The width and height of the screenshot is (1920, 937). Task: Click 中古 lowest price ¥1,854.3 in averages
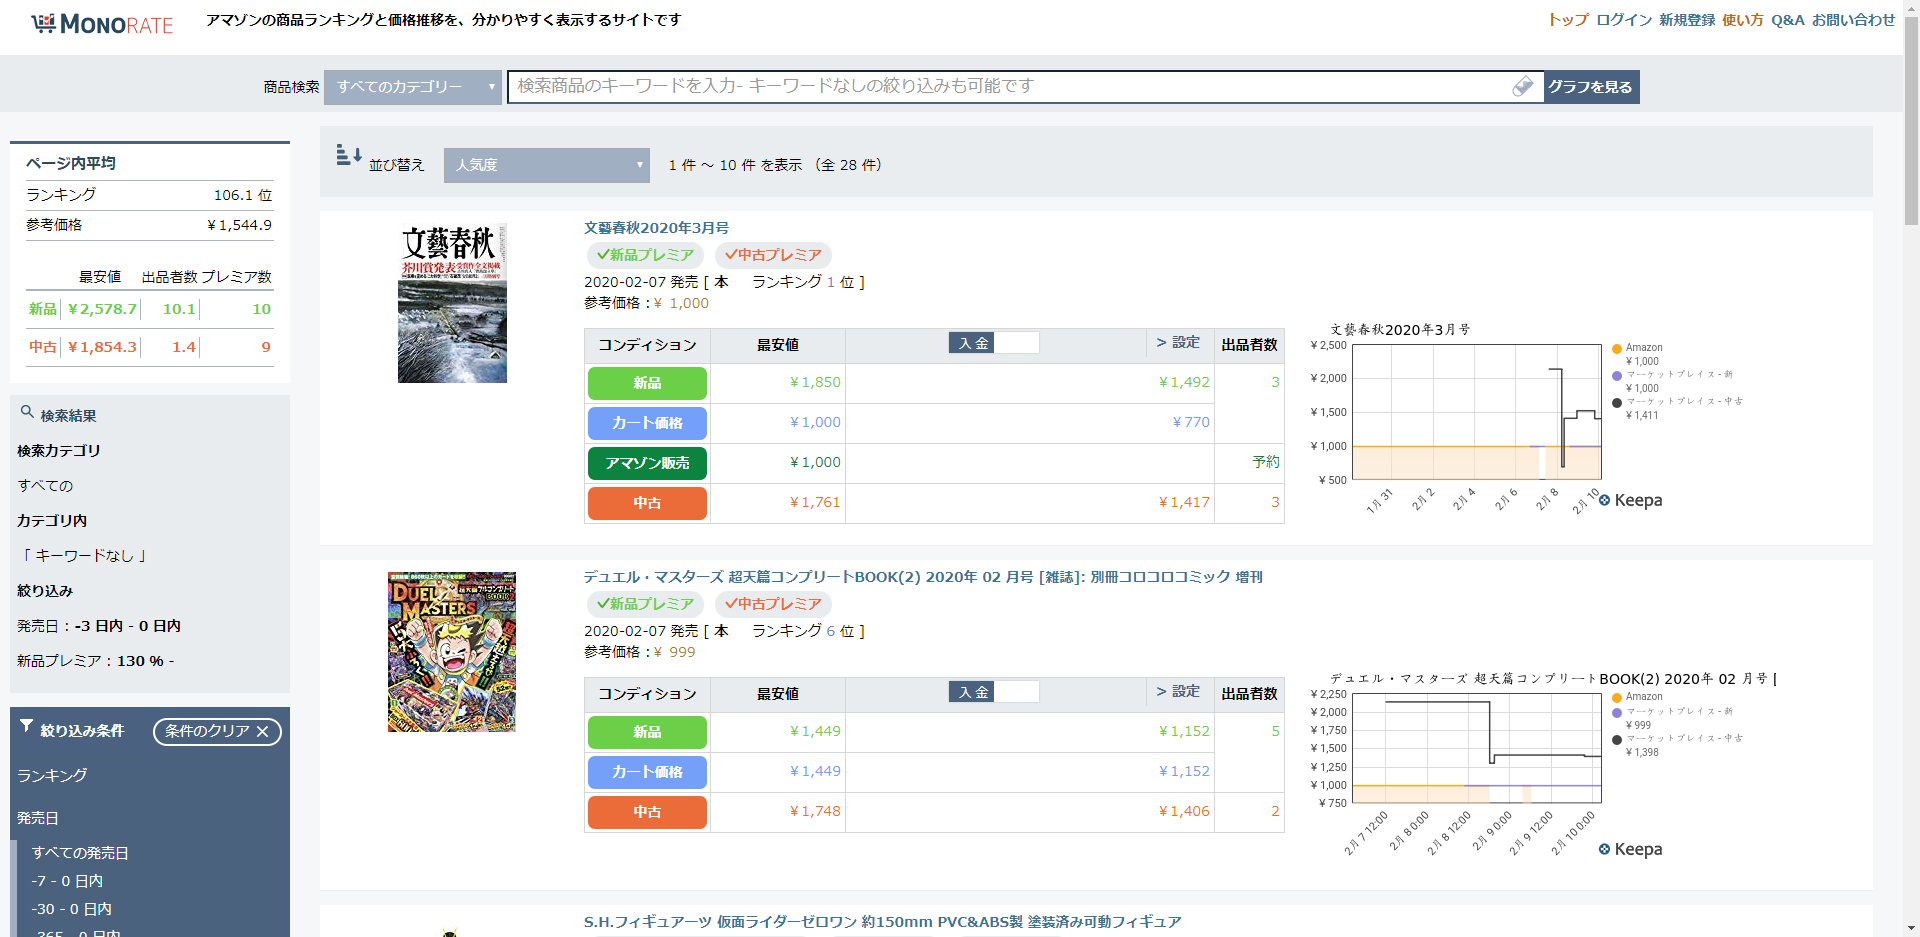tap(102, 347)
